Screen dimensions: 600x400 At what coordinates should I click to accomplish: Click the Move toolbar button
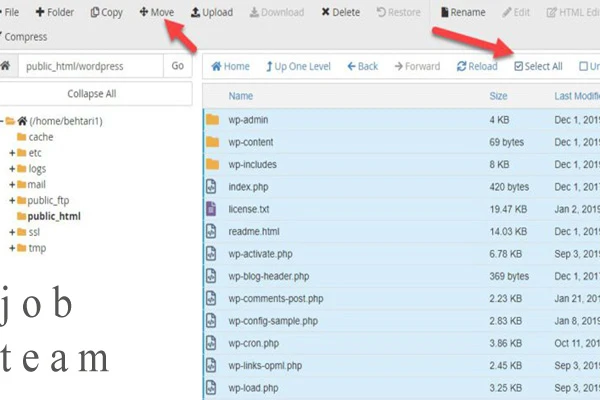[157, 13]
